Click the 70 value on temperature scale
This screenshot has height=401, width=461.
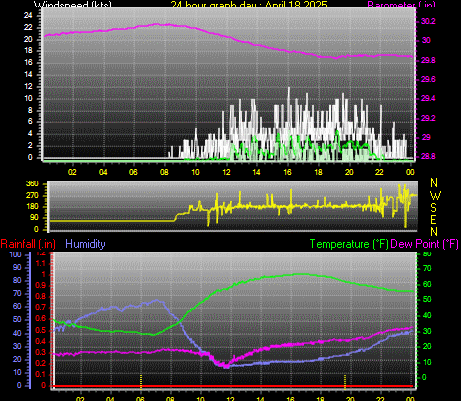click(427, 268)
